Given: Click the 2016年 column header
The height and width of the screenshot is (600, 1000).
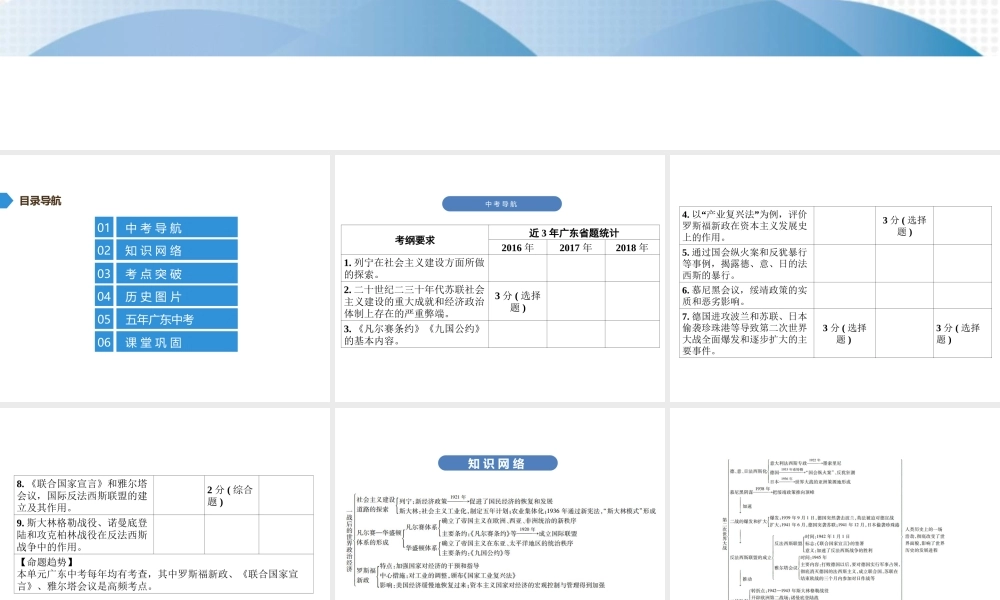Looking at the screenshot, I should pyautogui.click(x=517, y=247).
